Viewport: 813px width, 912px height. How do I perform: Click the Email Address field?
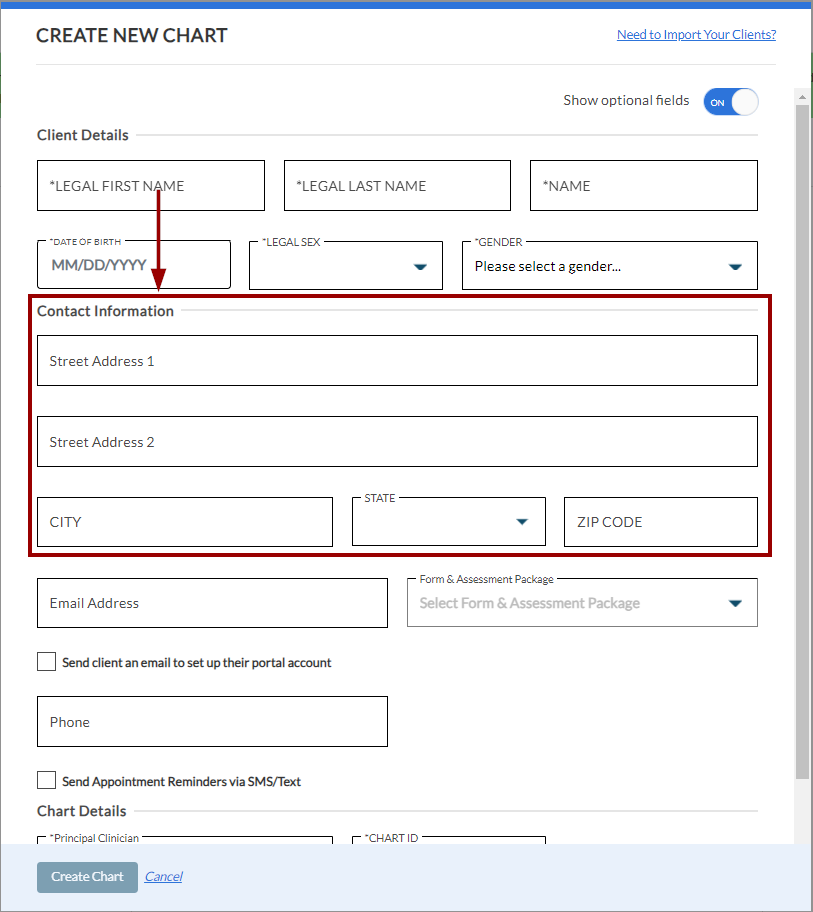point(212,603)
